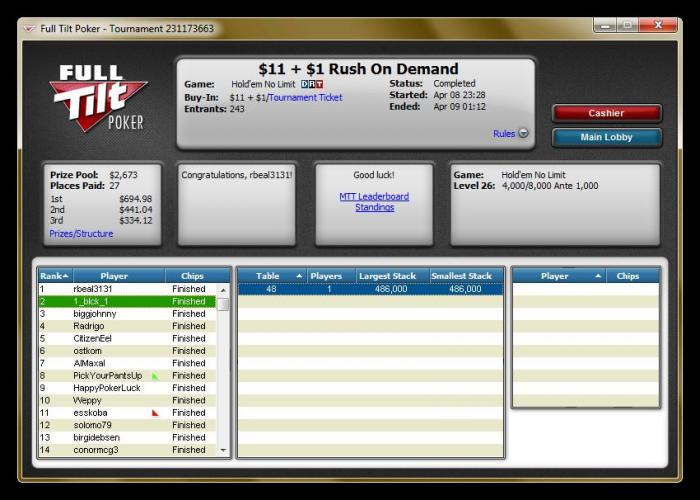
Task: Click the rank list scroll up arrow
Action: 223,290
